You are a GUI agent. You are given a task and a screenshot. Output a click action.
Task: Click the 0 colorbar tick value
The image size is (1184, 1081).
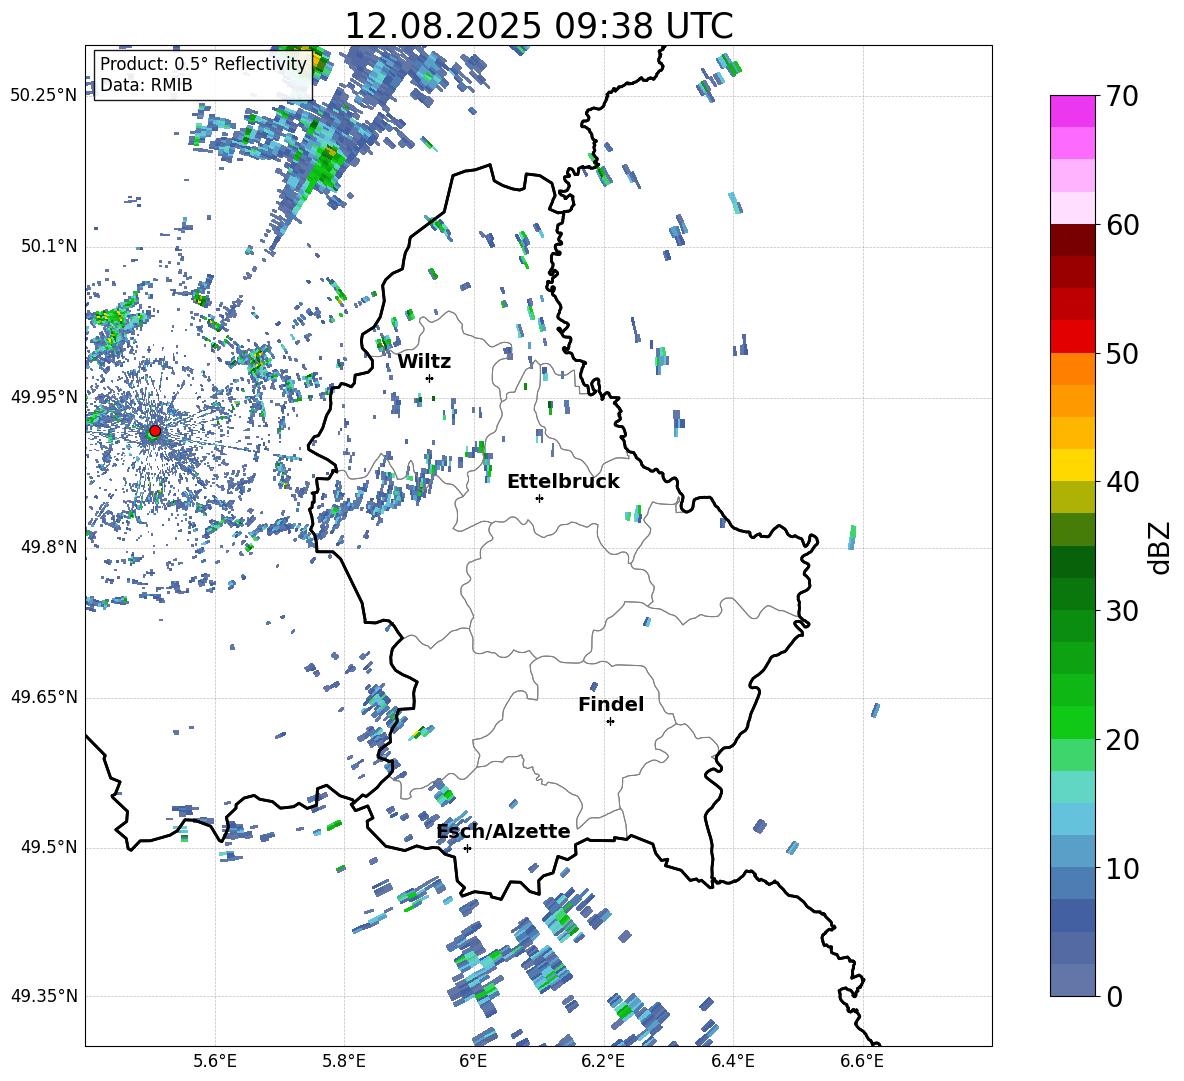click(1114, 996)
